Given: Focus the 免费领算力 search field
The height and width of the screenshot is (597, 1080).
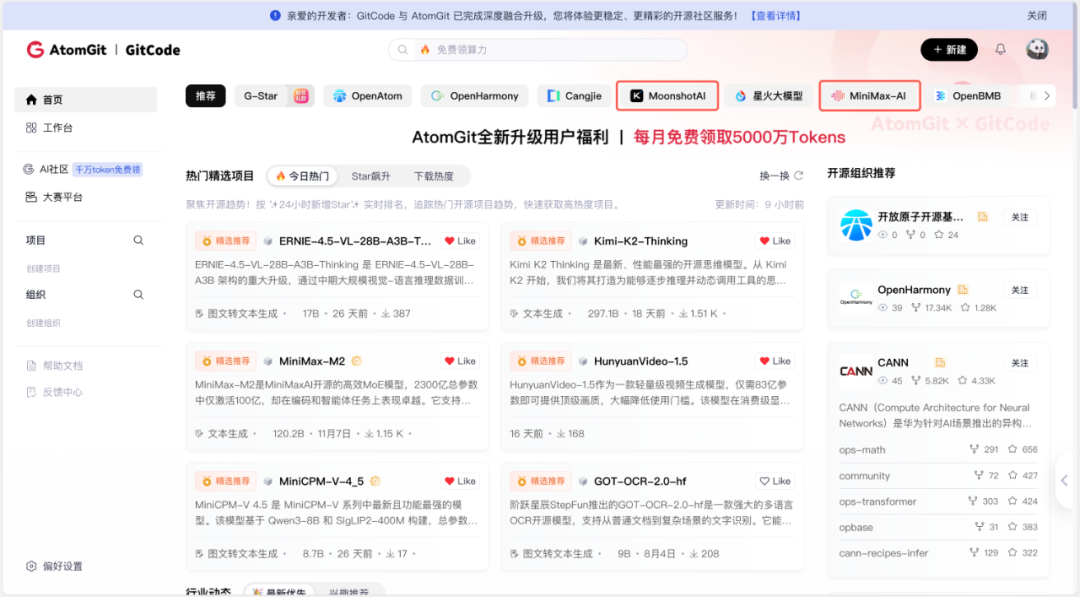Looking at the screenshot, I should 538,50.
